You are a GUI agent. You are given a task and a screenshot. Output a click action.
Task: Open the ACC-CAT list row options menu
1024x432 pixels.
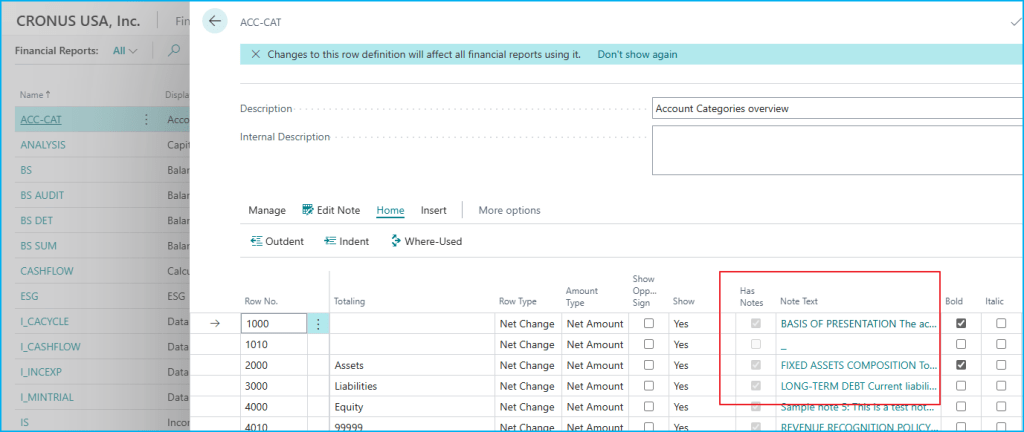[146, 120]
